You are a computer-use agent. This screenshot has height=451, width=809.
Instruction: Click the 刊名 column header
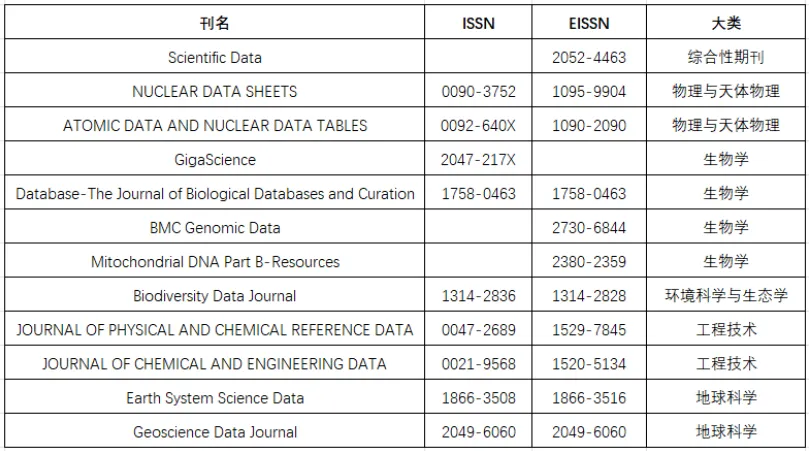215,22
